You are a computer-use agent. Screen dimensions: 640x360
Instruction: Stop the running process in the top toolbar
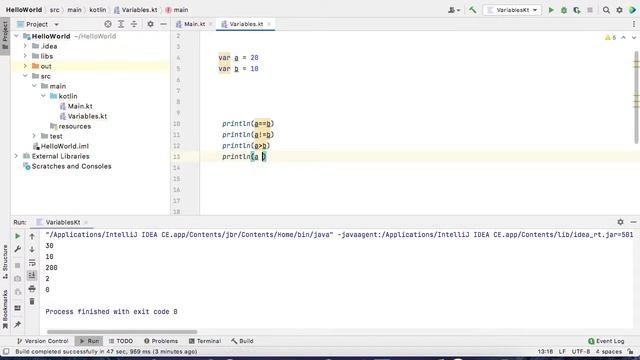(590, 10)
